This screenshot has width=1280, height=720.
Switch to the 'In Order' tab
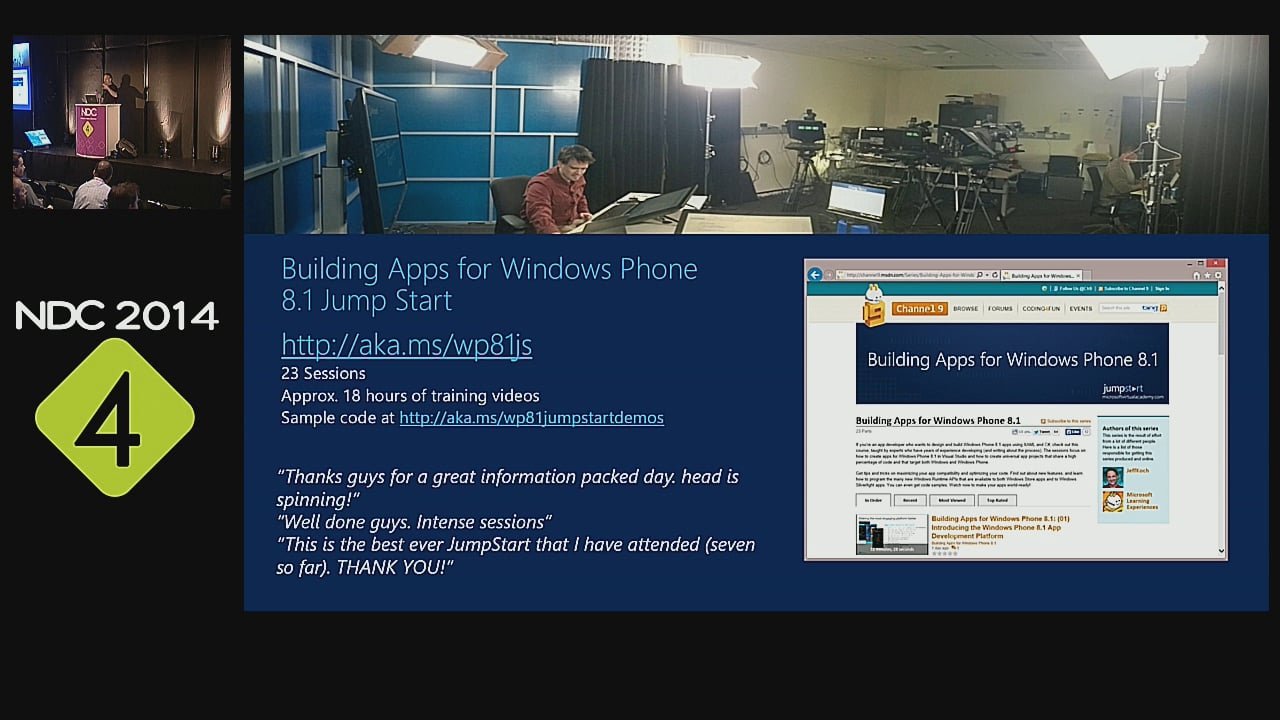point(873,500)
